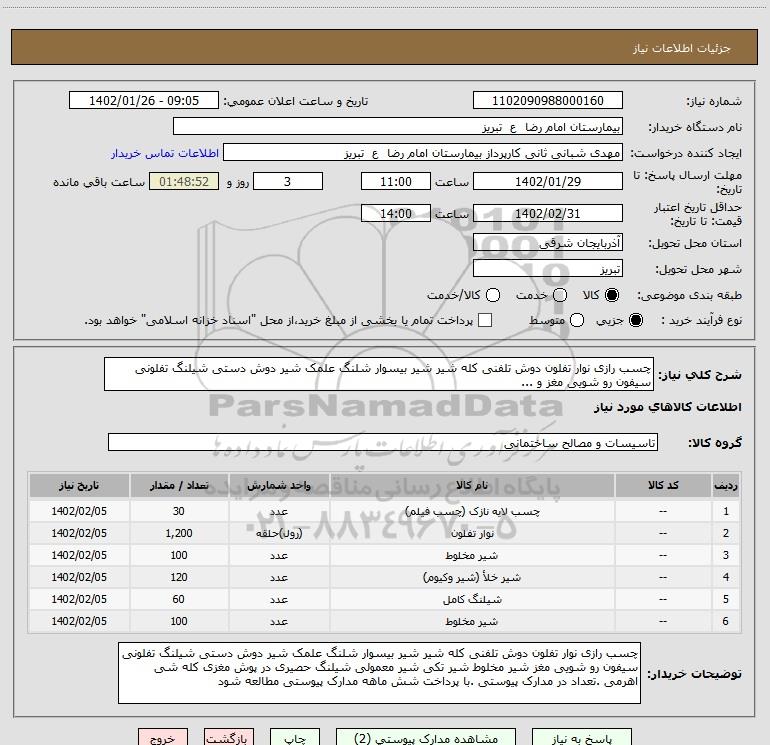Click the واحد شمارش column header
The height and width of the screenshot is (745, 770).
tap(279, 485)
